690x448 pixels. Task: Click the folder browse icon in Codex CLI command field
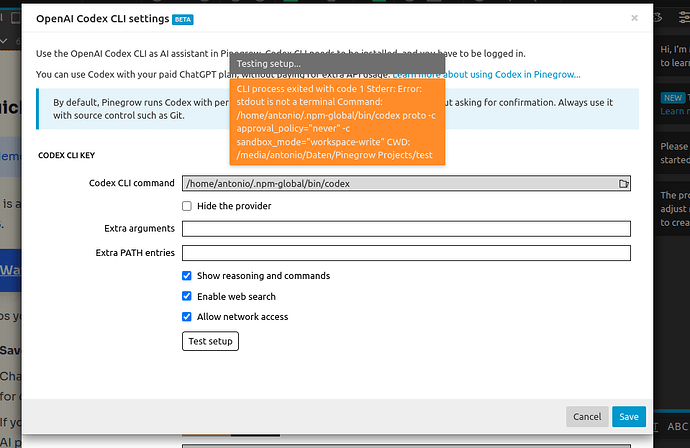(x=623, y=184)
